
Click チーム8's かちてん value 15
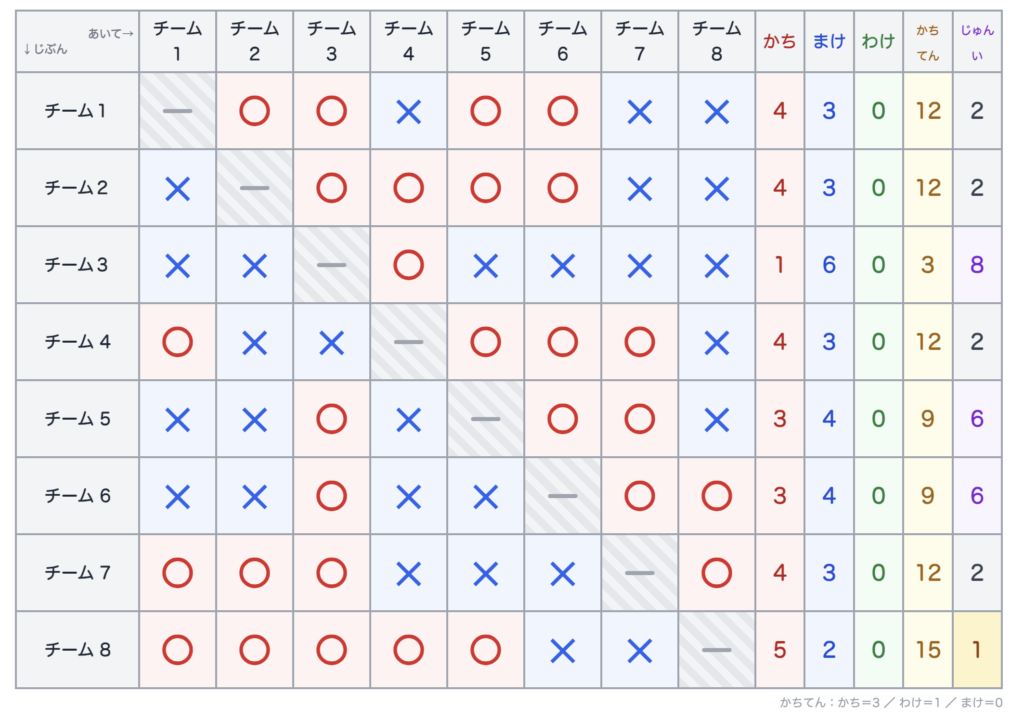point(927,650)
